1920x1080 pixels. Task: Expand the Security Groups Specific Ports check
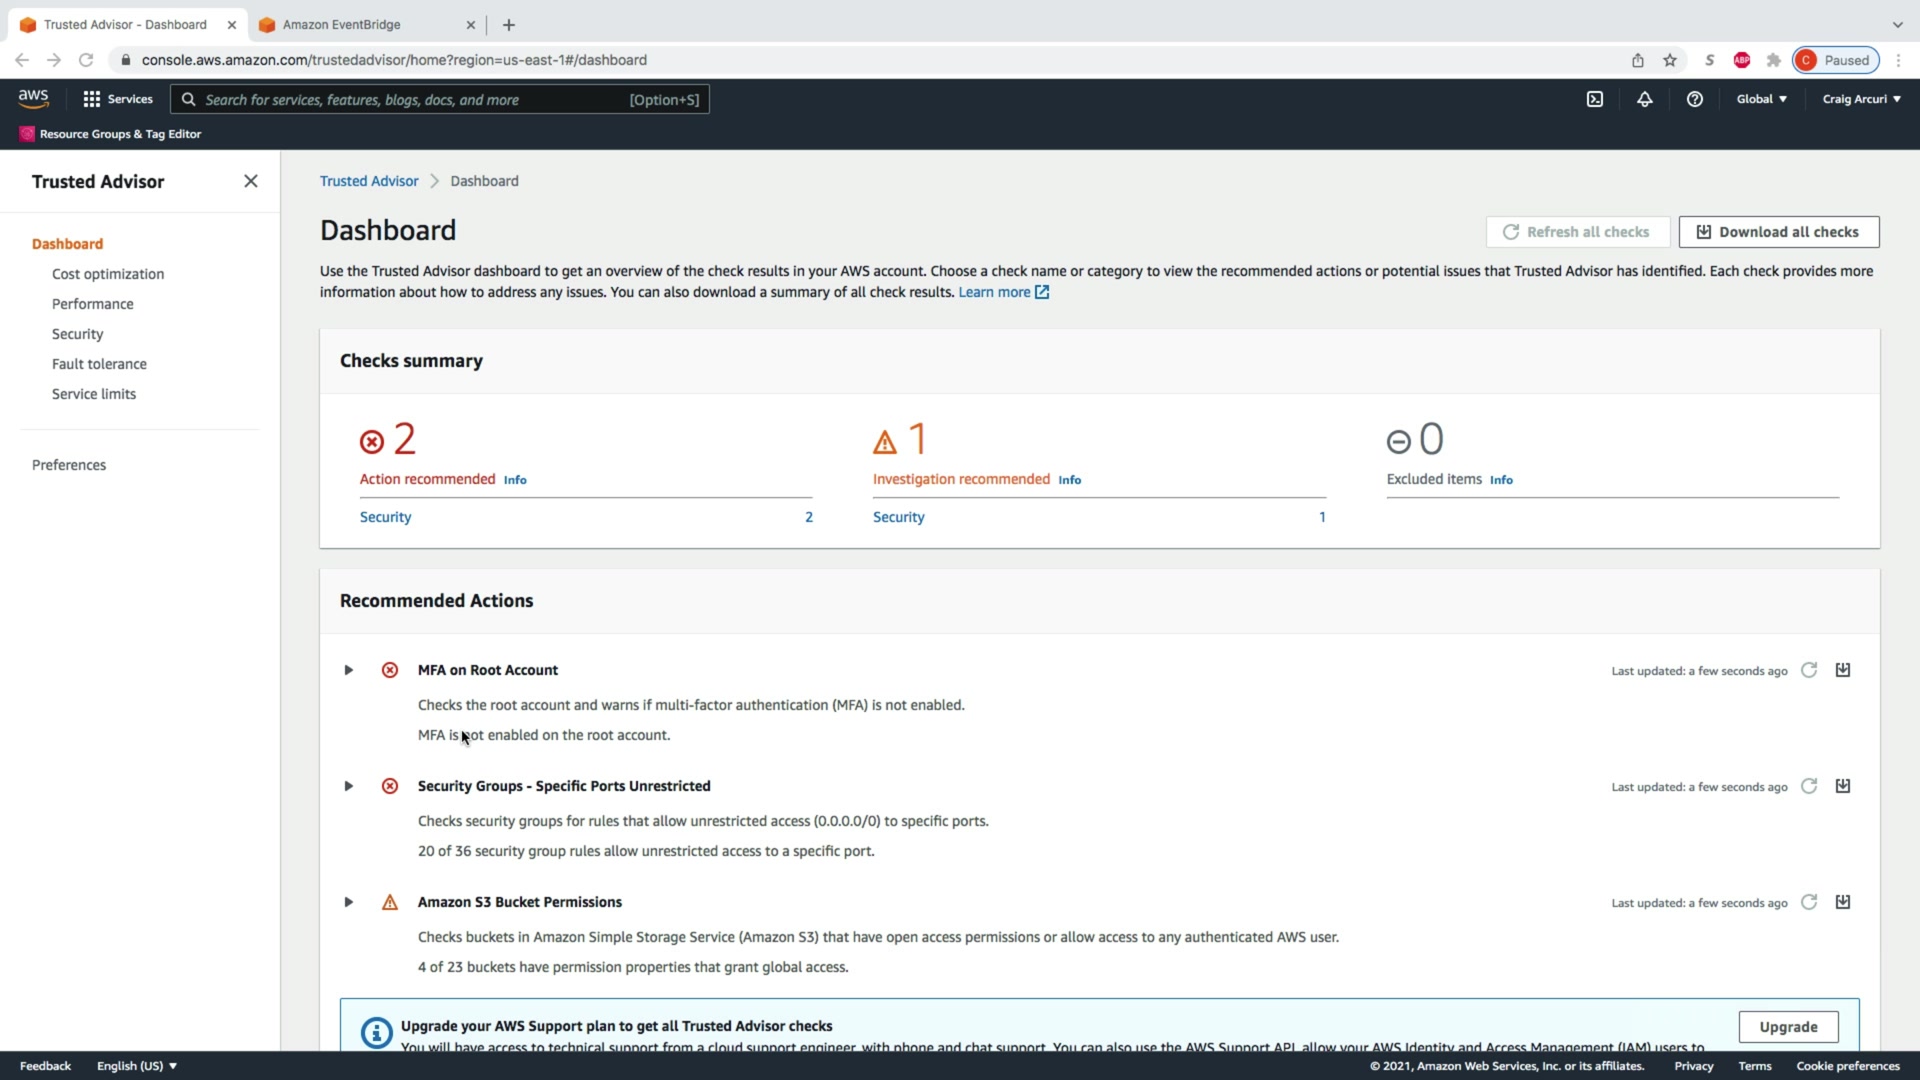348,786
